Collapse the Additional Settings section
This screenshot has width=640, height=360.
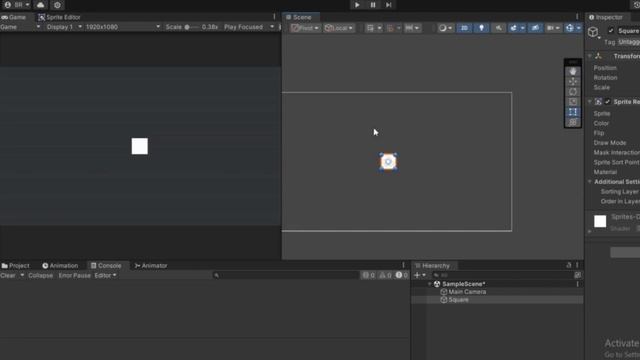click(x=590, y=182)
